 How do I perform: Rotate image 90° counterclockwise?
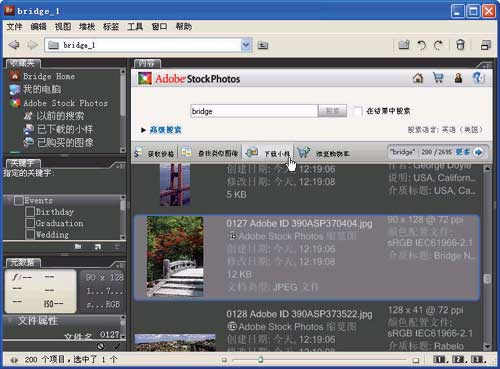[x=422, y=45]
